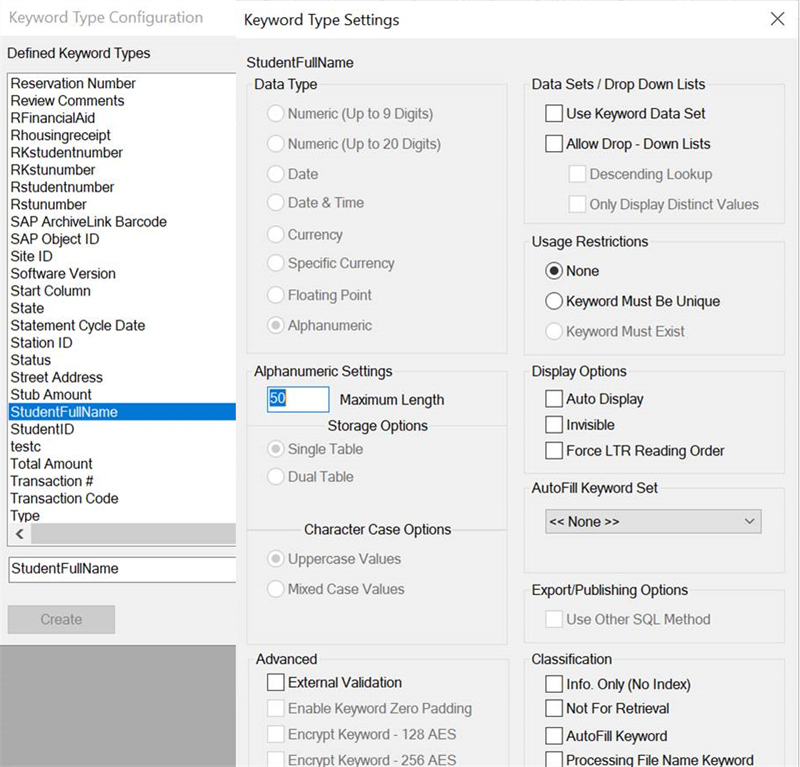Enable Force LTR Reading Order
The height and width of the screenshot is (767, 800).
tap(554, 451)
